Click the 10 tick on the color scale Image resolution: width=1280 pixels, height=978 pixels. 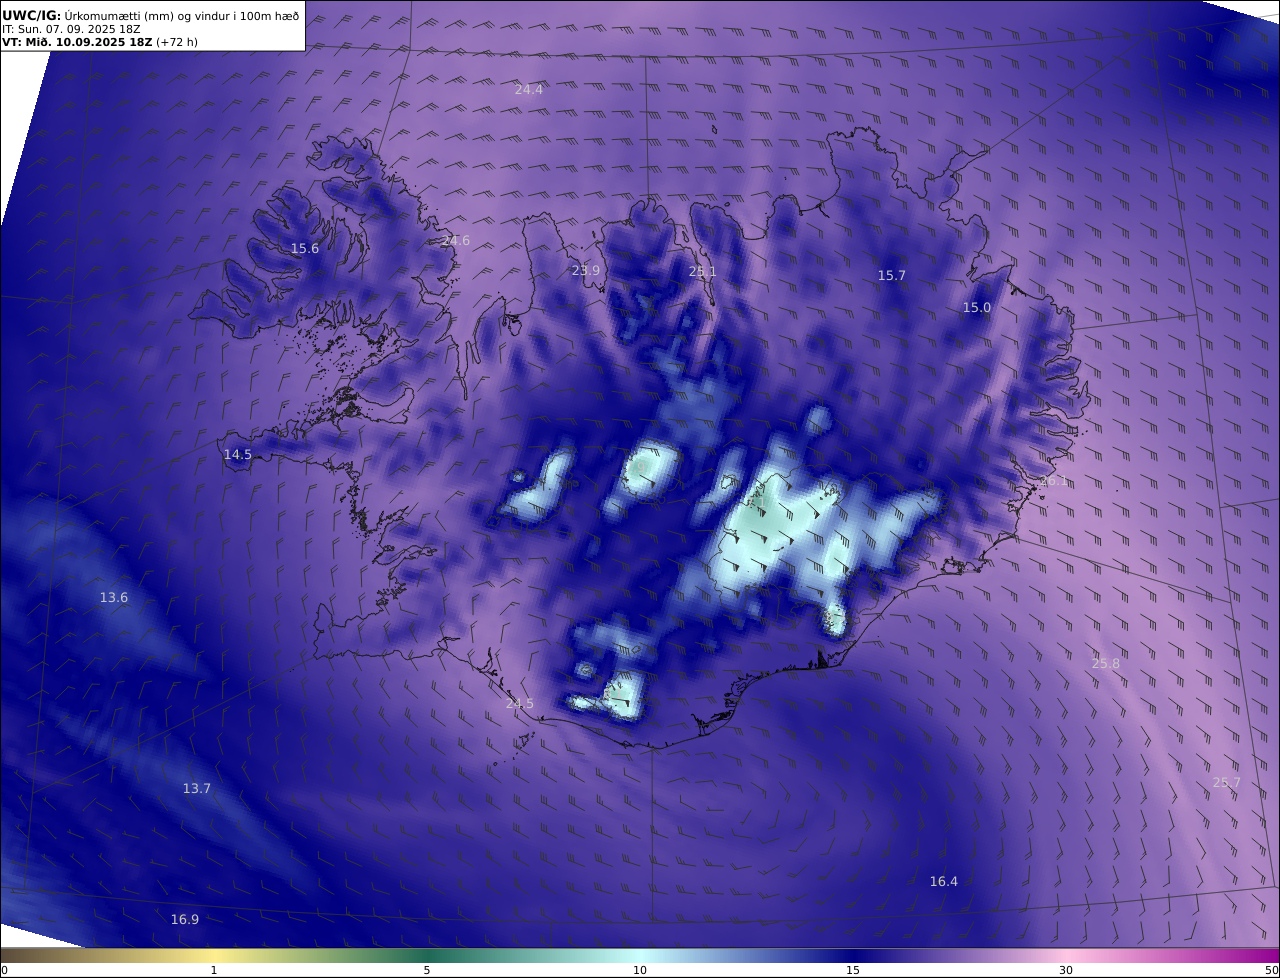pyautogui.click(x=640, y=970)
